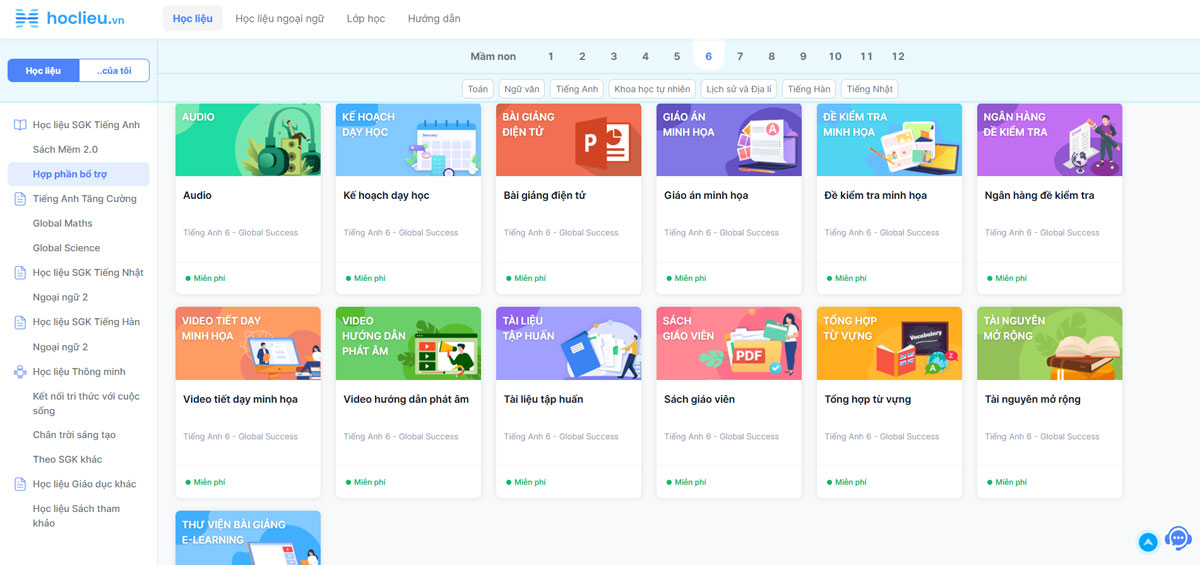
Task: Open Ngoại ngữ 2 under Tiếng Nhật
Action: [60, 297]
